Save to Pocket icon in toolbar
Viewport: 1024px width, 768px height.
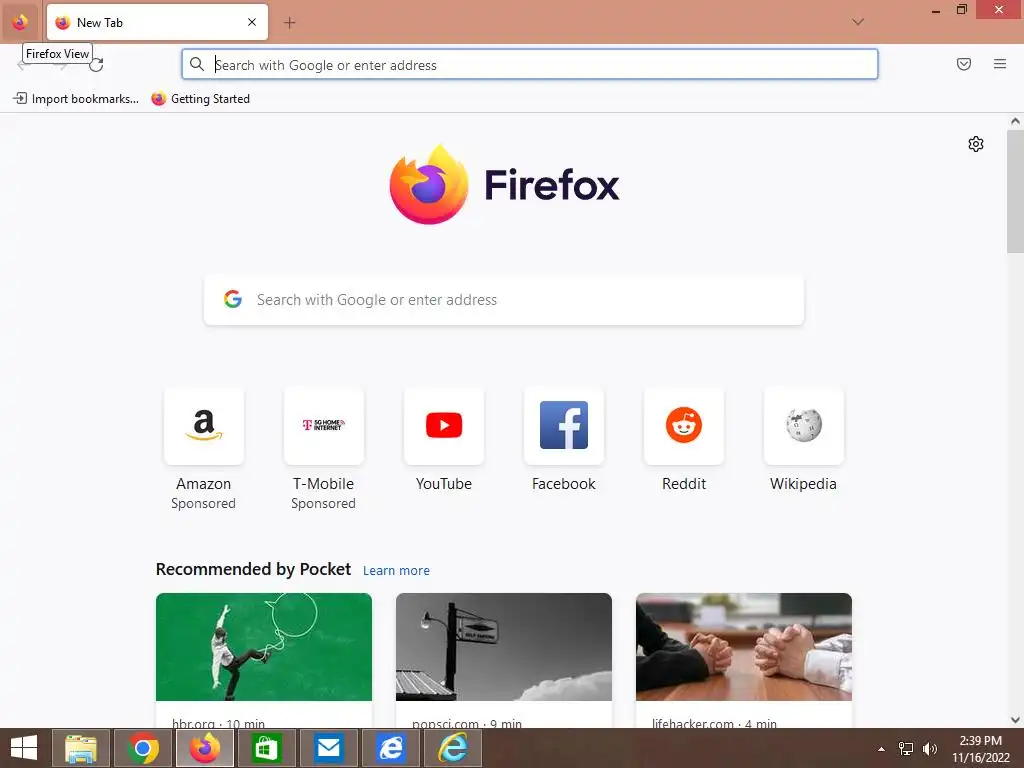tap(964, 64)
